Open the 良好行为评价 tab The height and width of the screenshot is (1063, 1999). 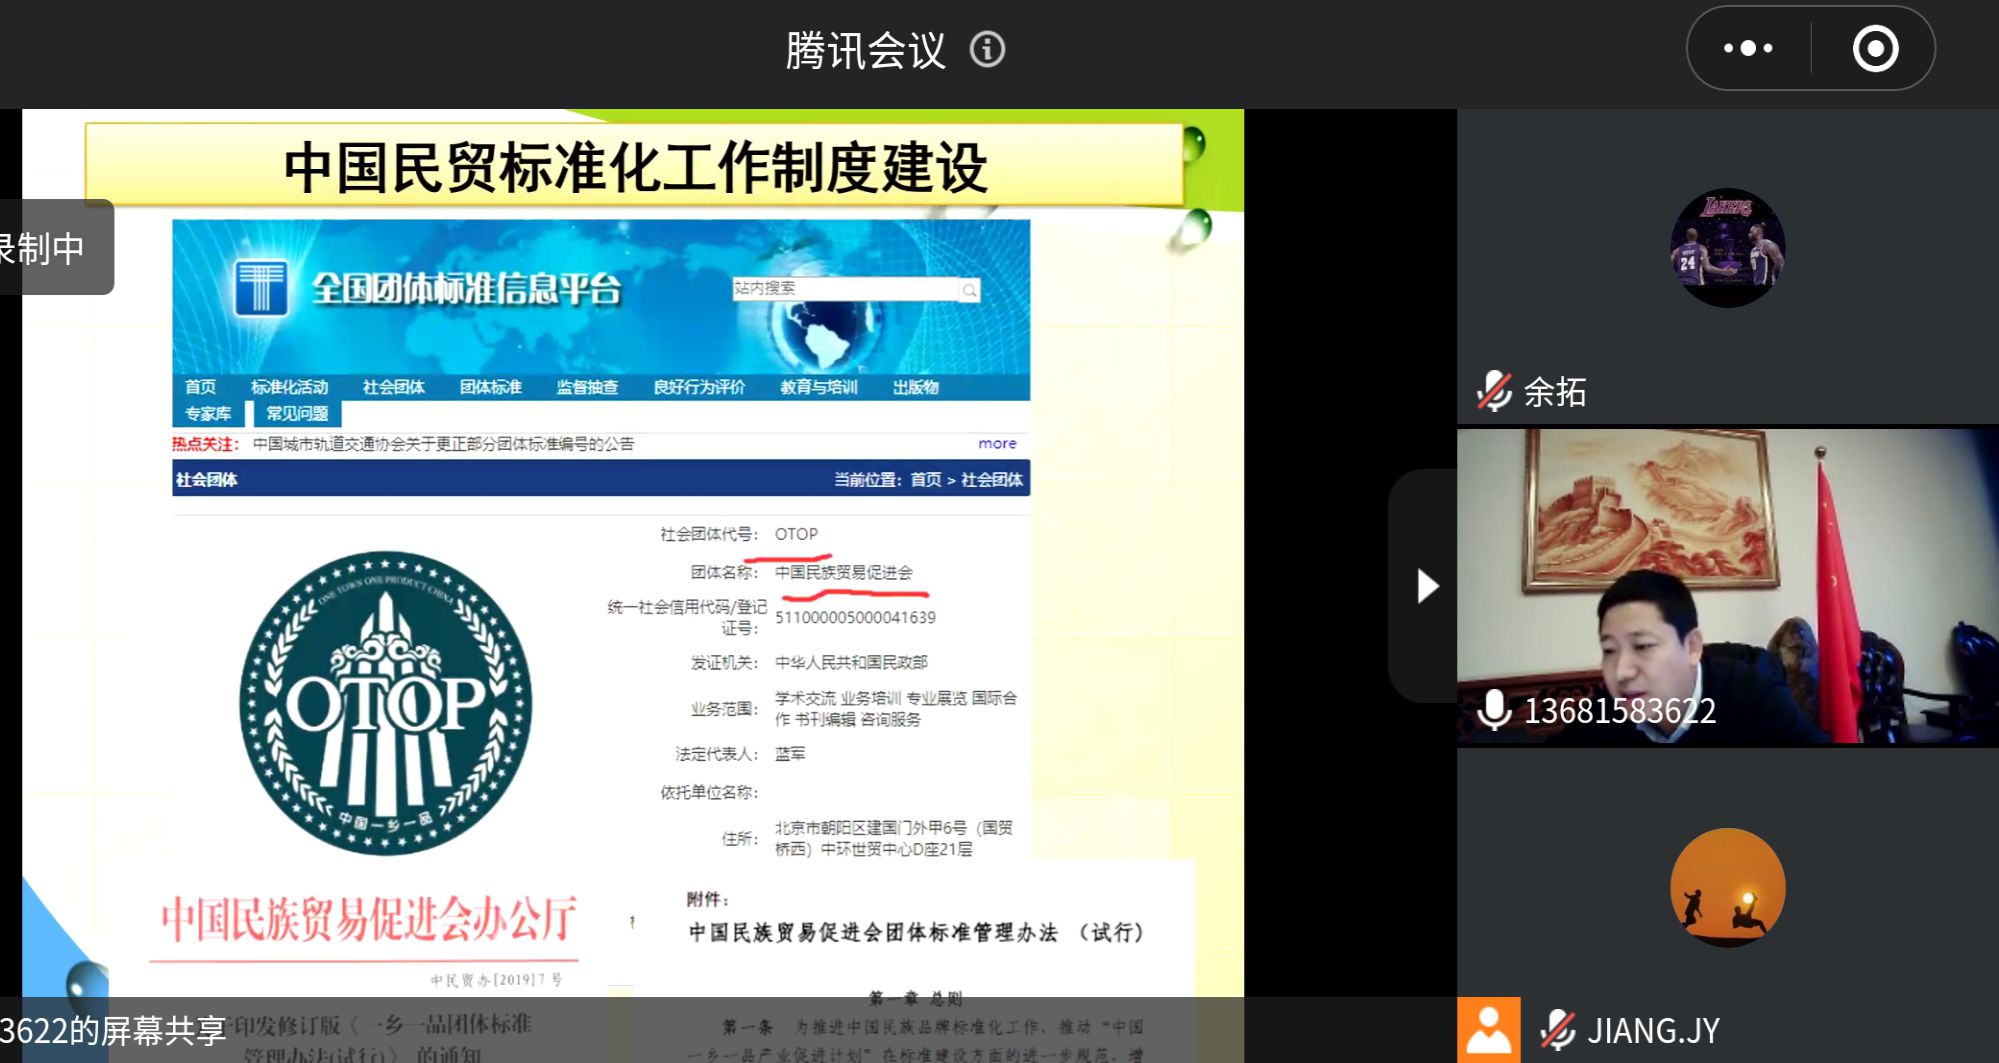pyautogui.click(x=699, y=387)
